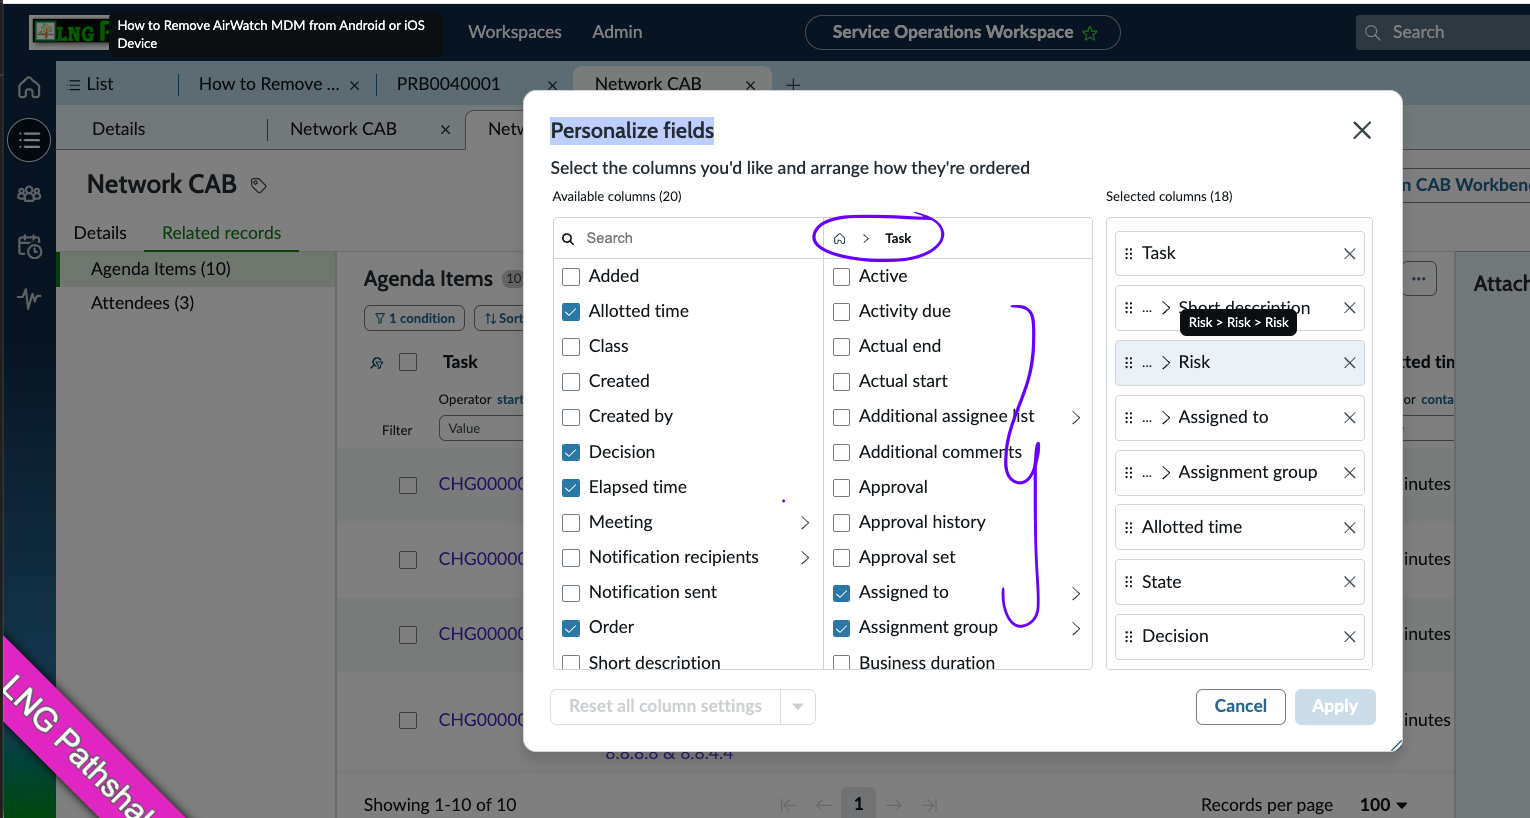The width and height of the screenshot is (1530, 818).
Task: Open the Reset column settings dropdown arrow
Action: (x=797, y=707)
